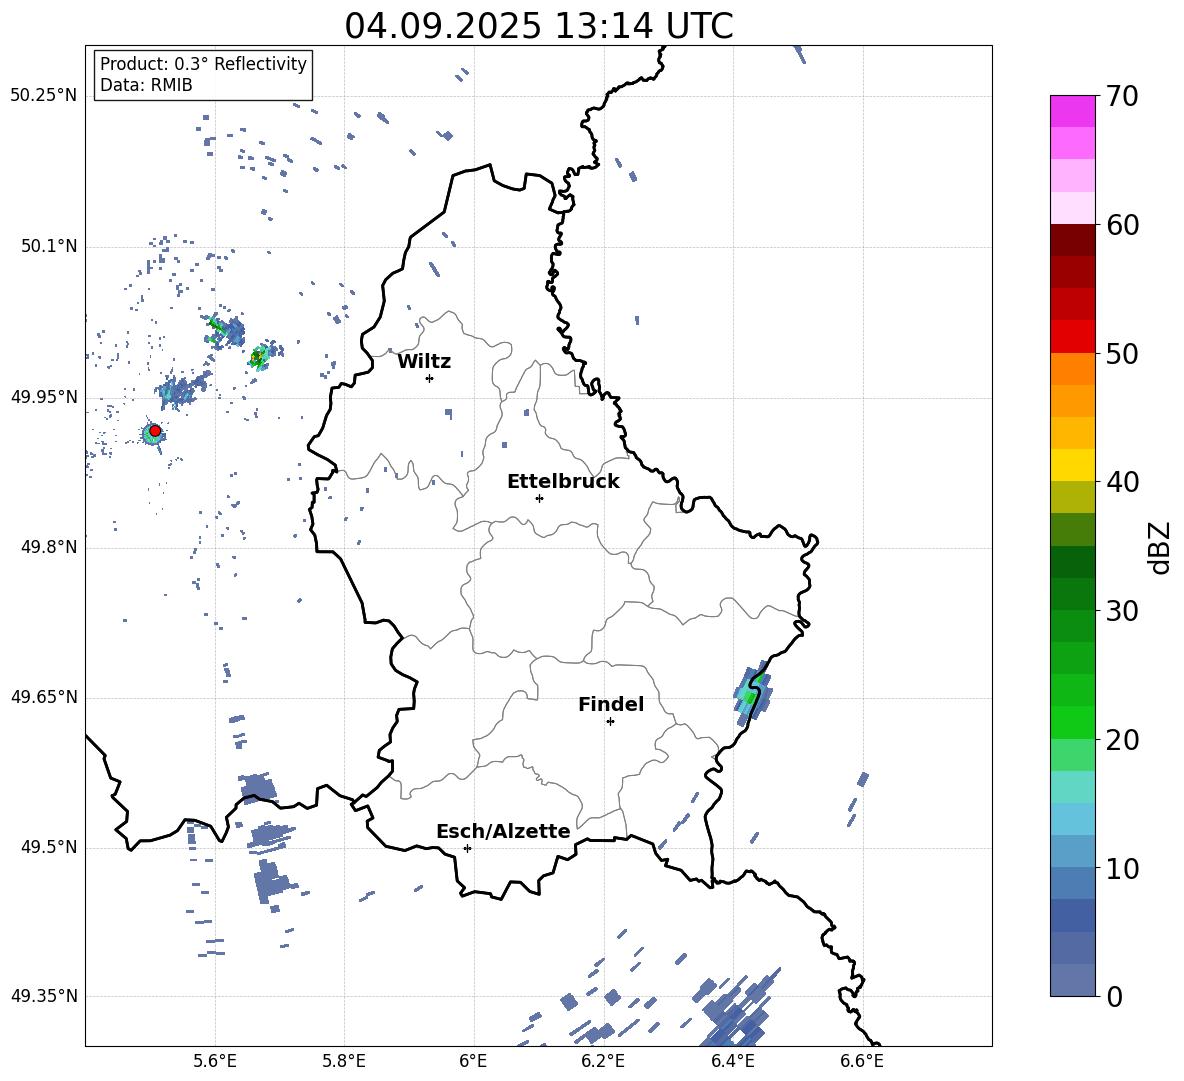This screenshot has width=1184, height=1081.
Task: Click the 30 tick on the colorbar
Action: [1122, 611]
